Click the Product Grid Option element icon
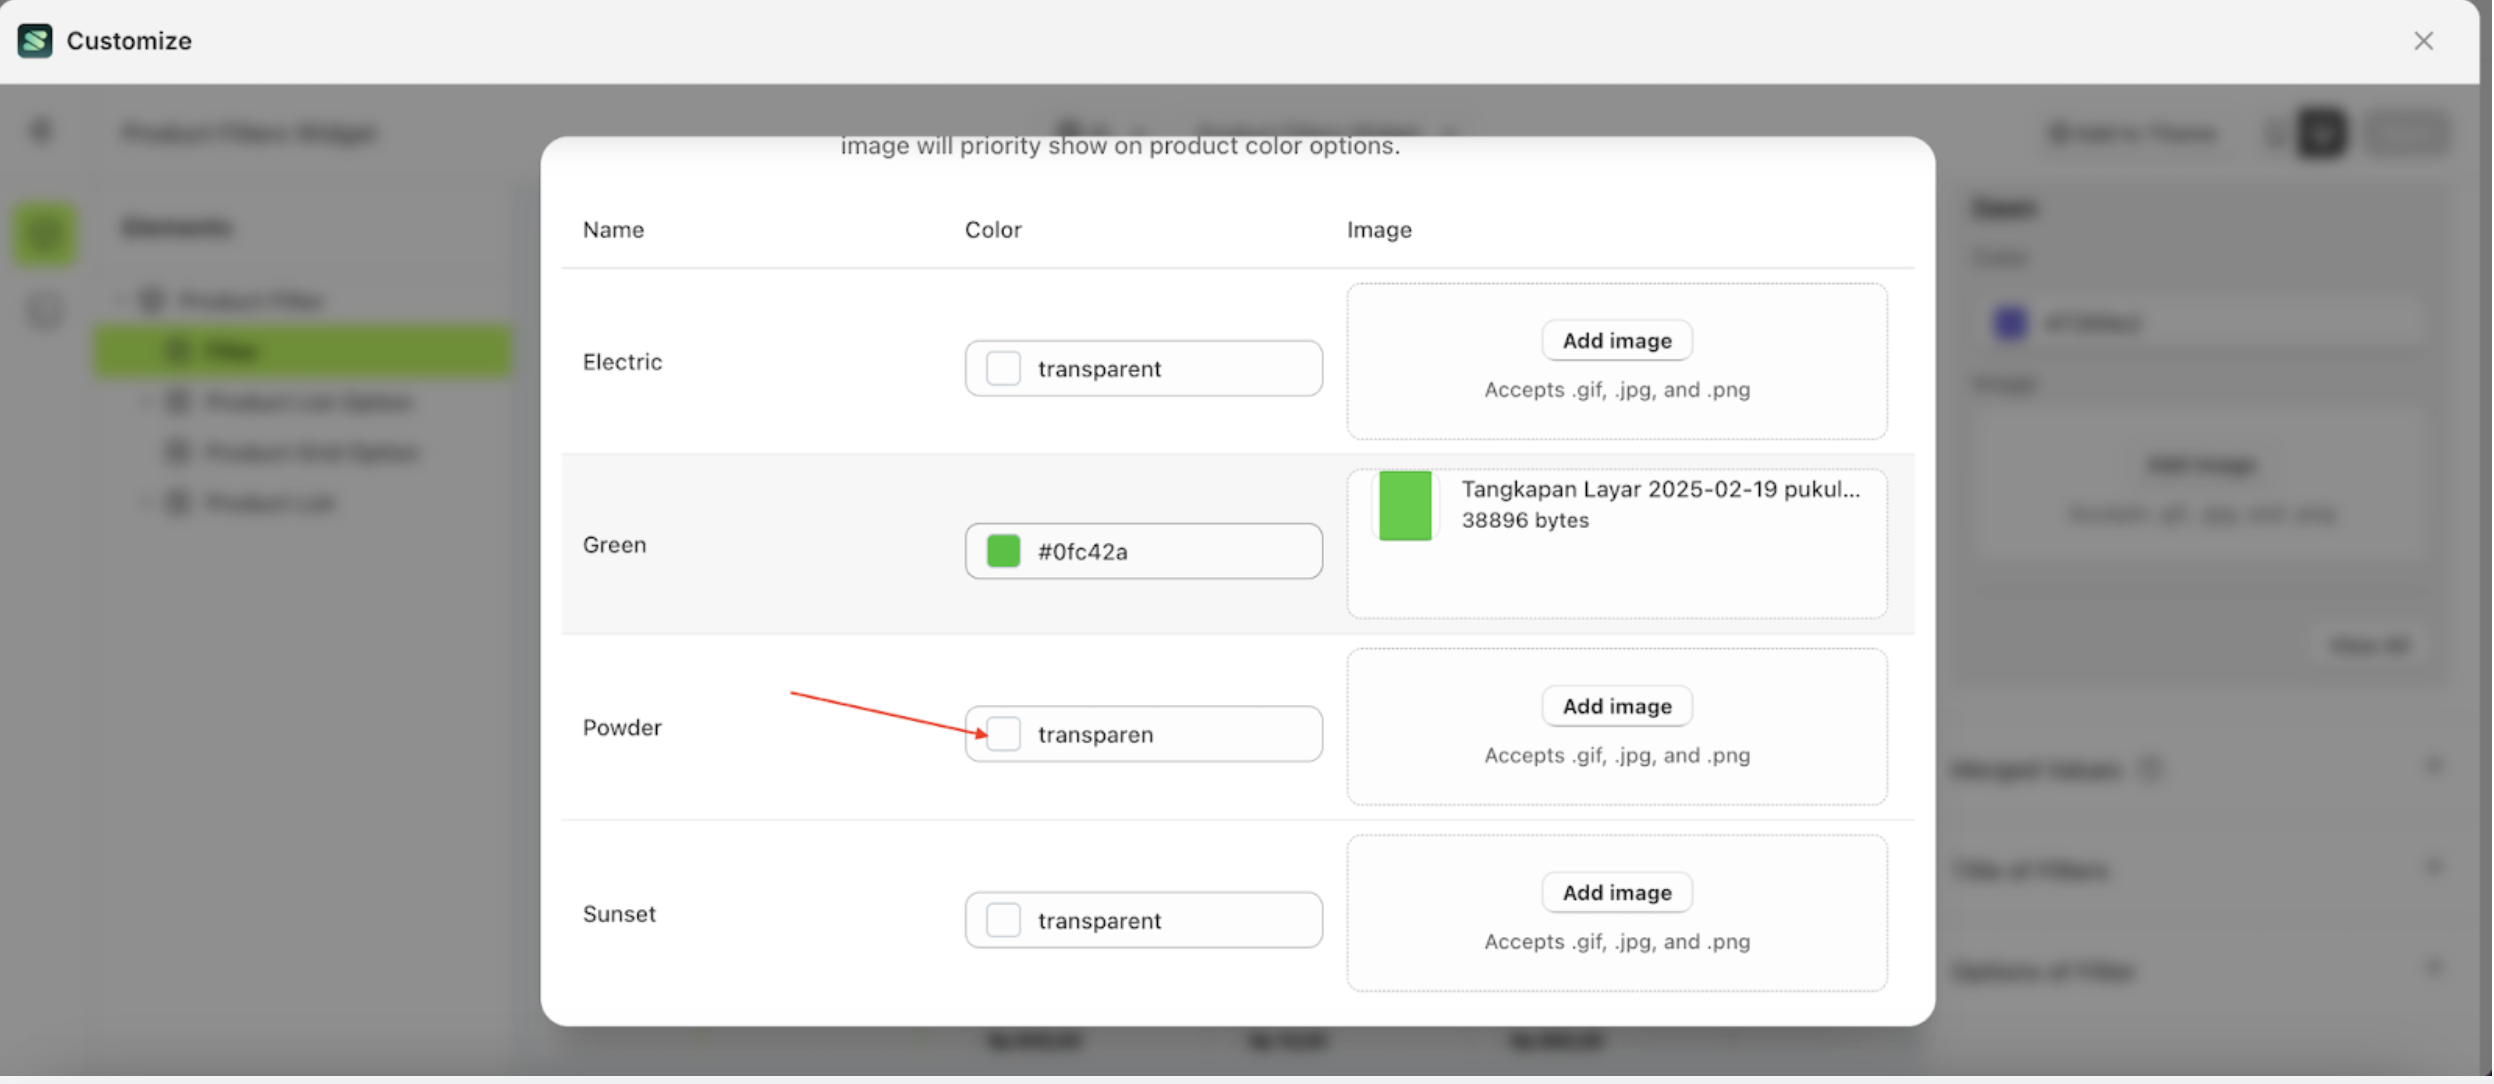2494x1084 pixels. tap(178, 452)
